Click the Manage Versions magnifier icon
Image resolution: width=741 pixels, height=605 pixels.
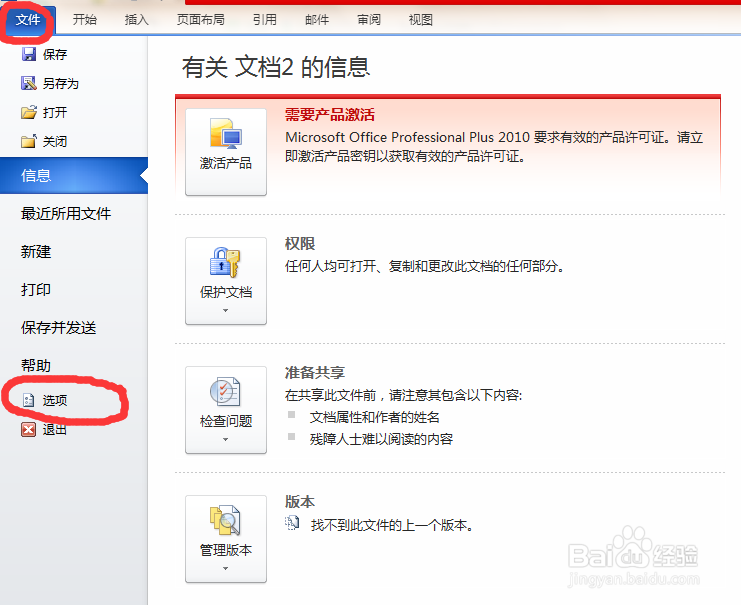click(225, 520)
